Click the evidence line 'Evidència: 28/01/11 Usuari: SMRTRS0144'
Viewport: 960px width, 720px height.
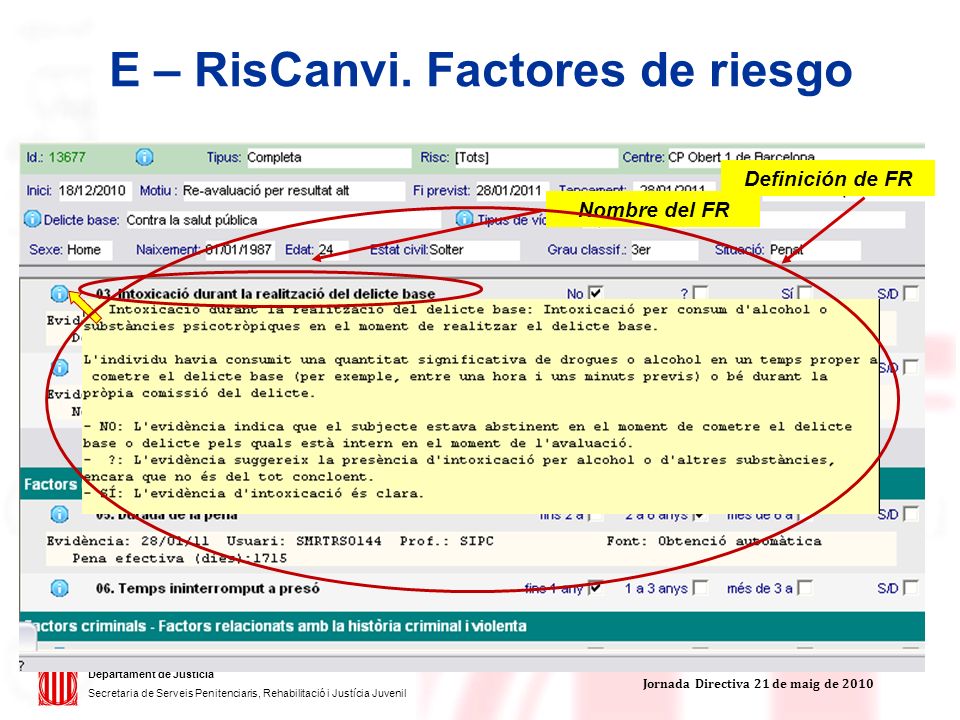click(x=214, y=541)
